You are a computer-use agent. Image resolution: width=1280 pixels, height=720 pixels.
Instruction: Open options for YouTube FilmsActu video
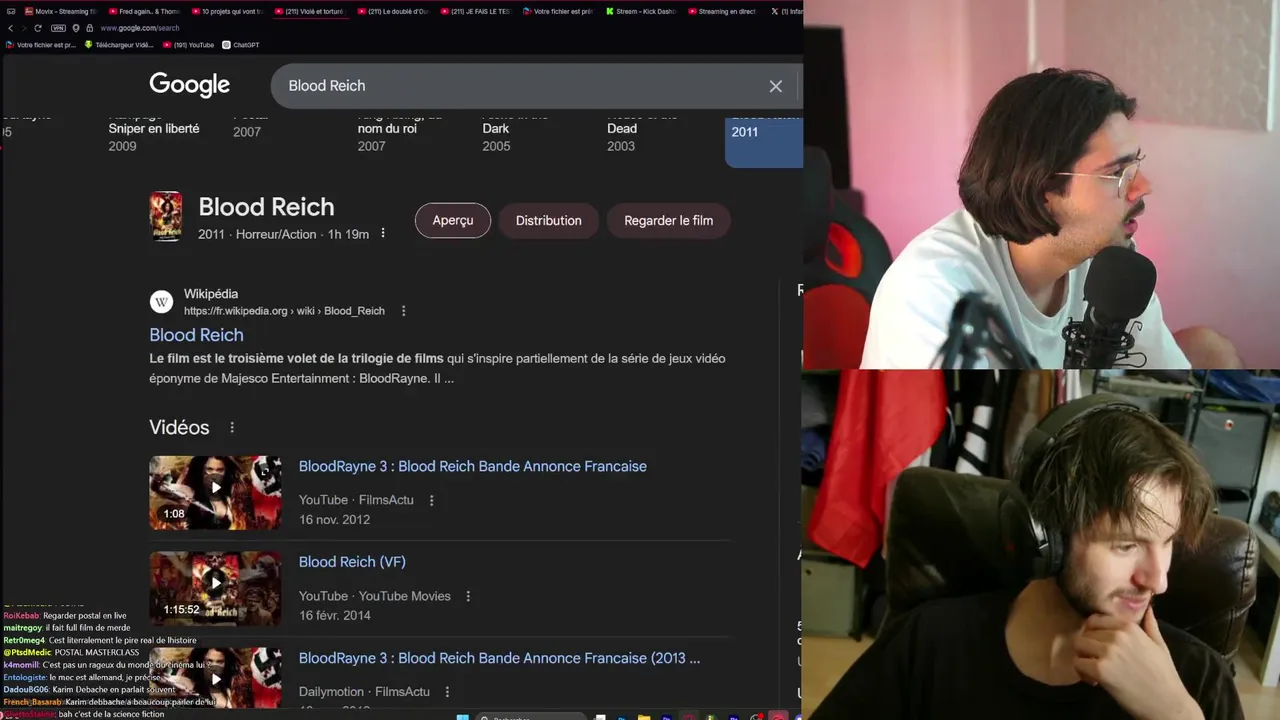(431, 500)
